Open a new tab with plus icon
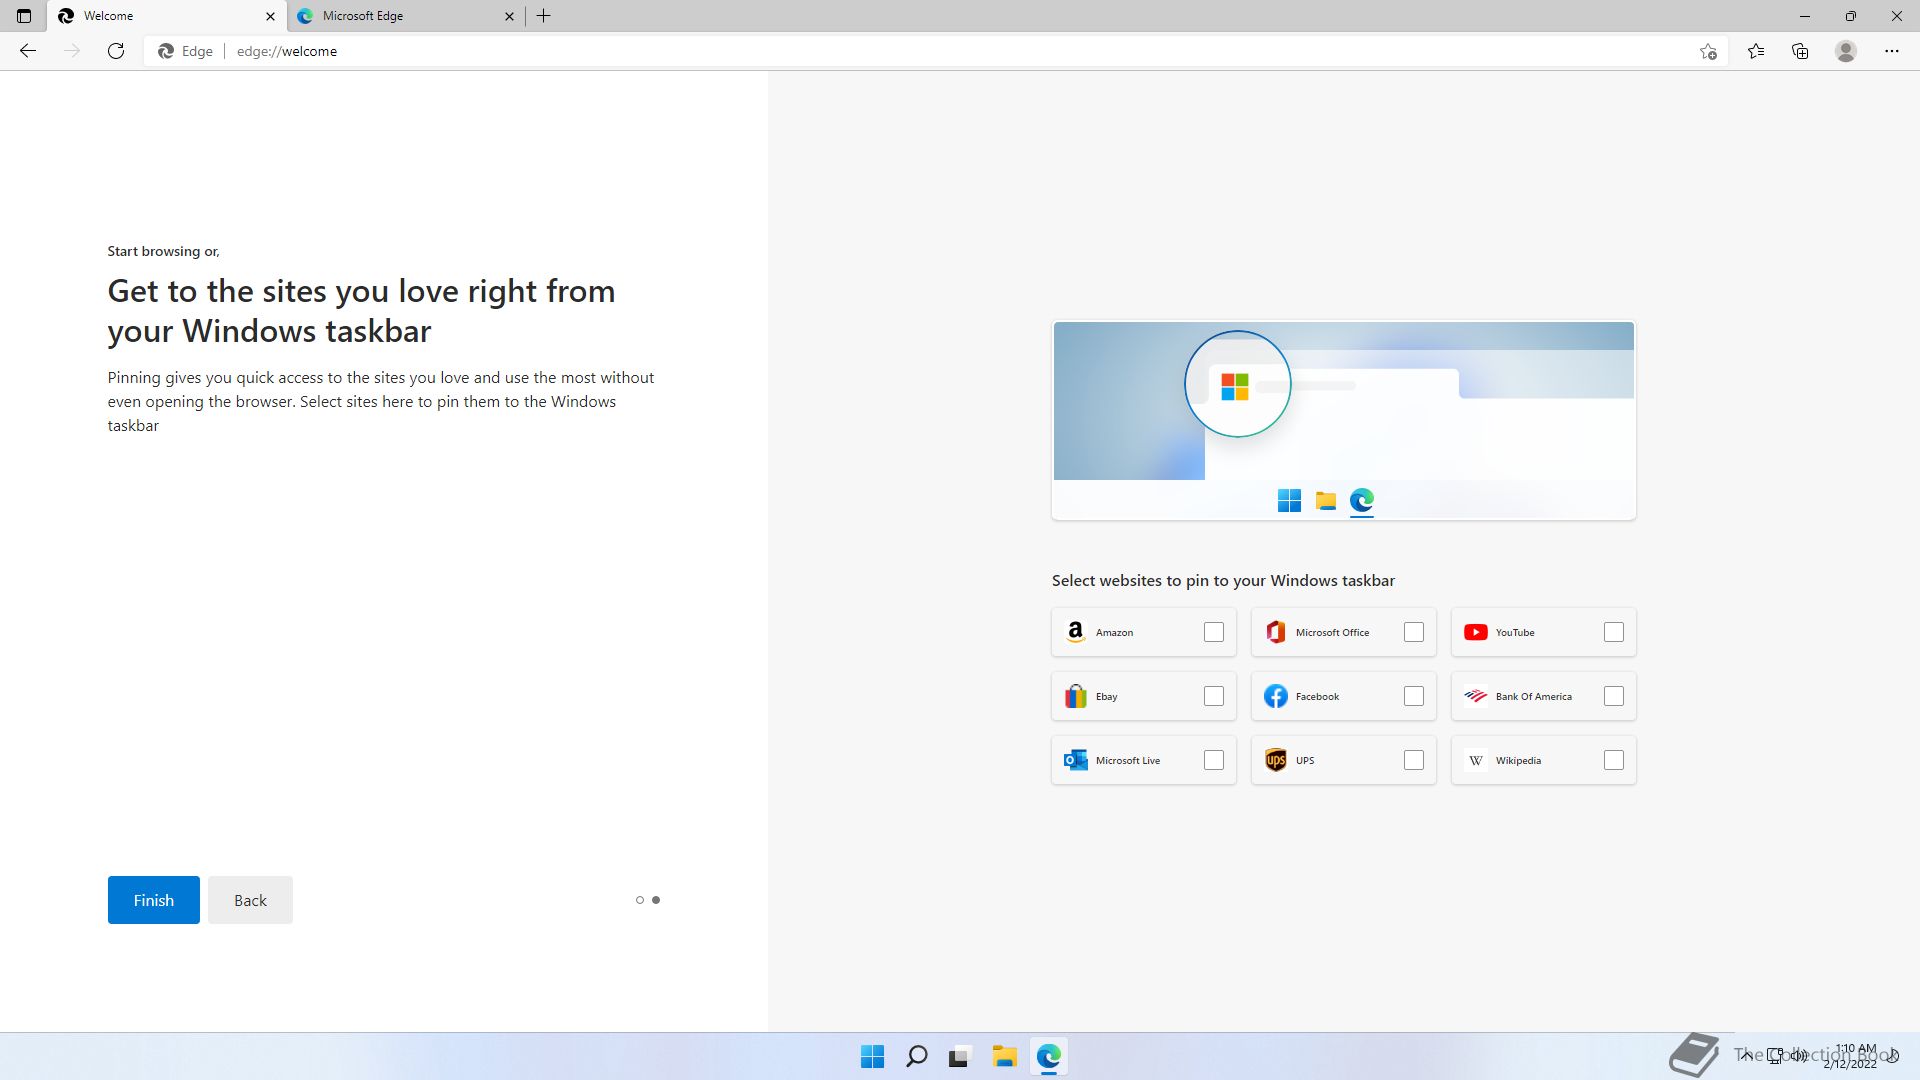The width and height of the screenshot is (1920, 1080). 544,16
